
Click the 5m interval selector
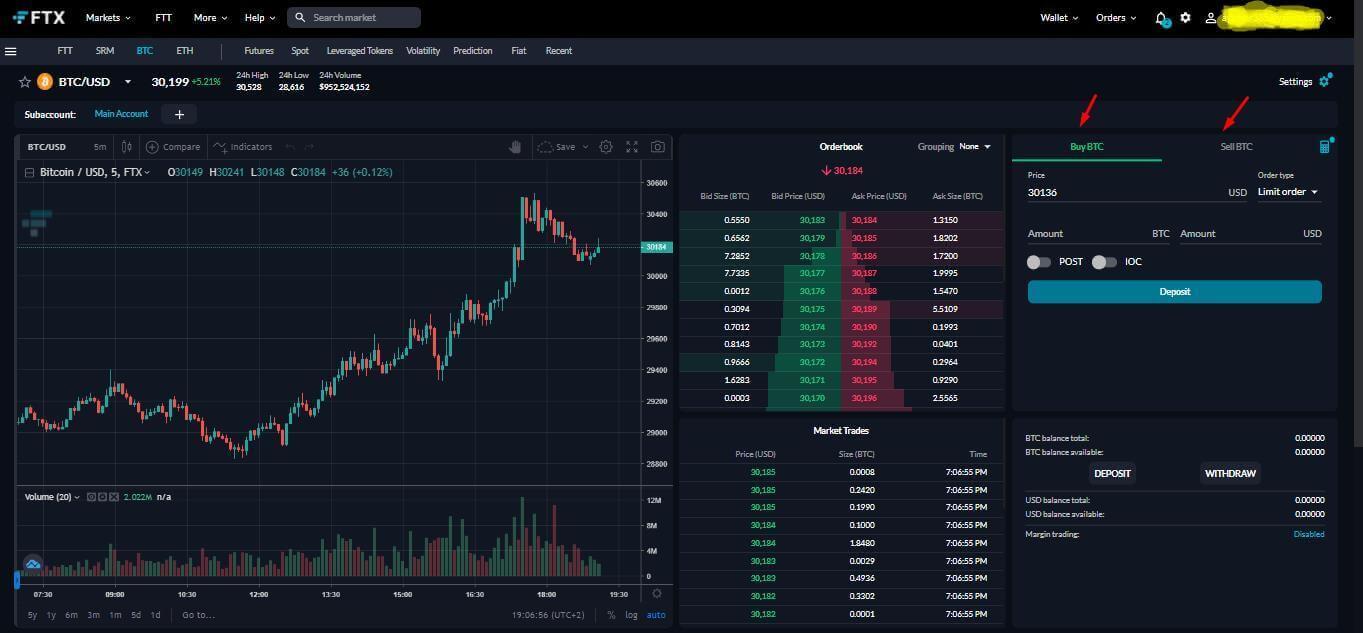pos(100,147)
